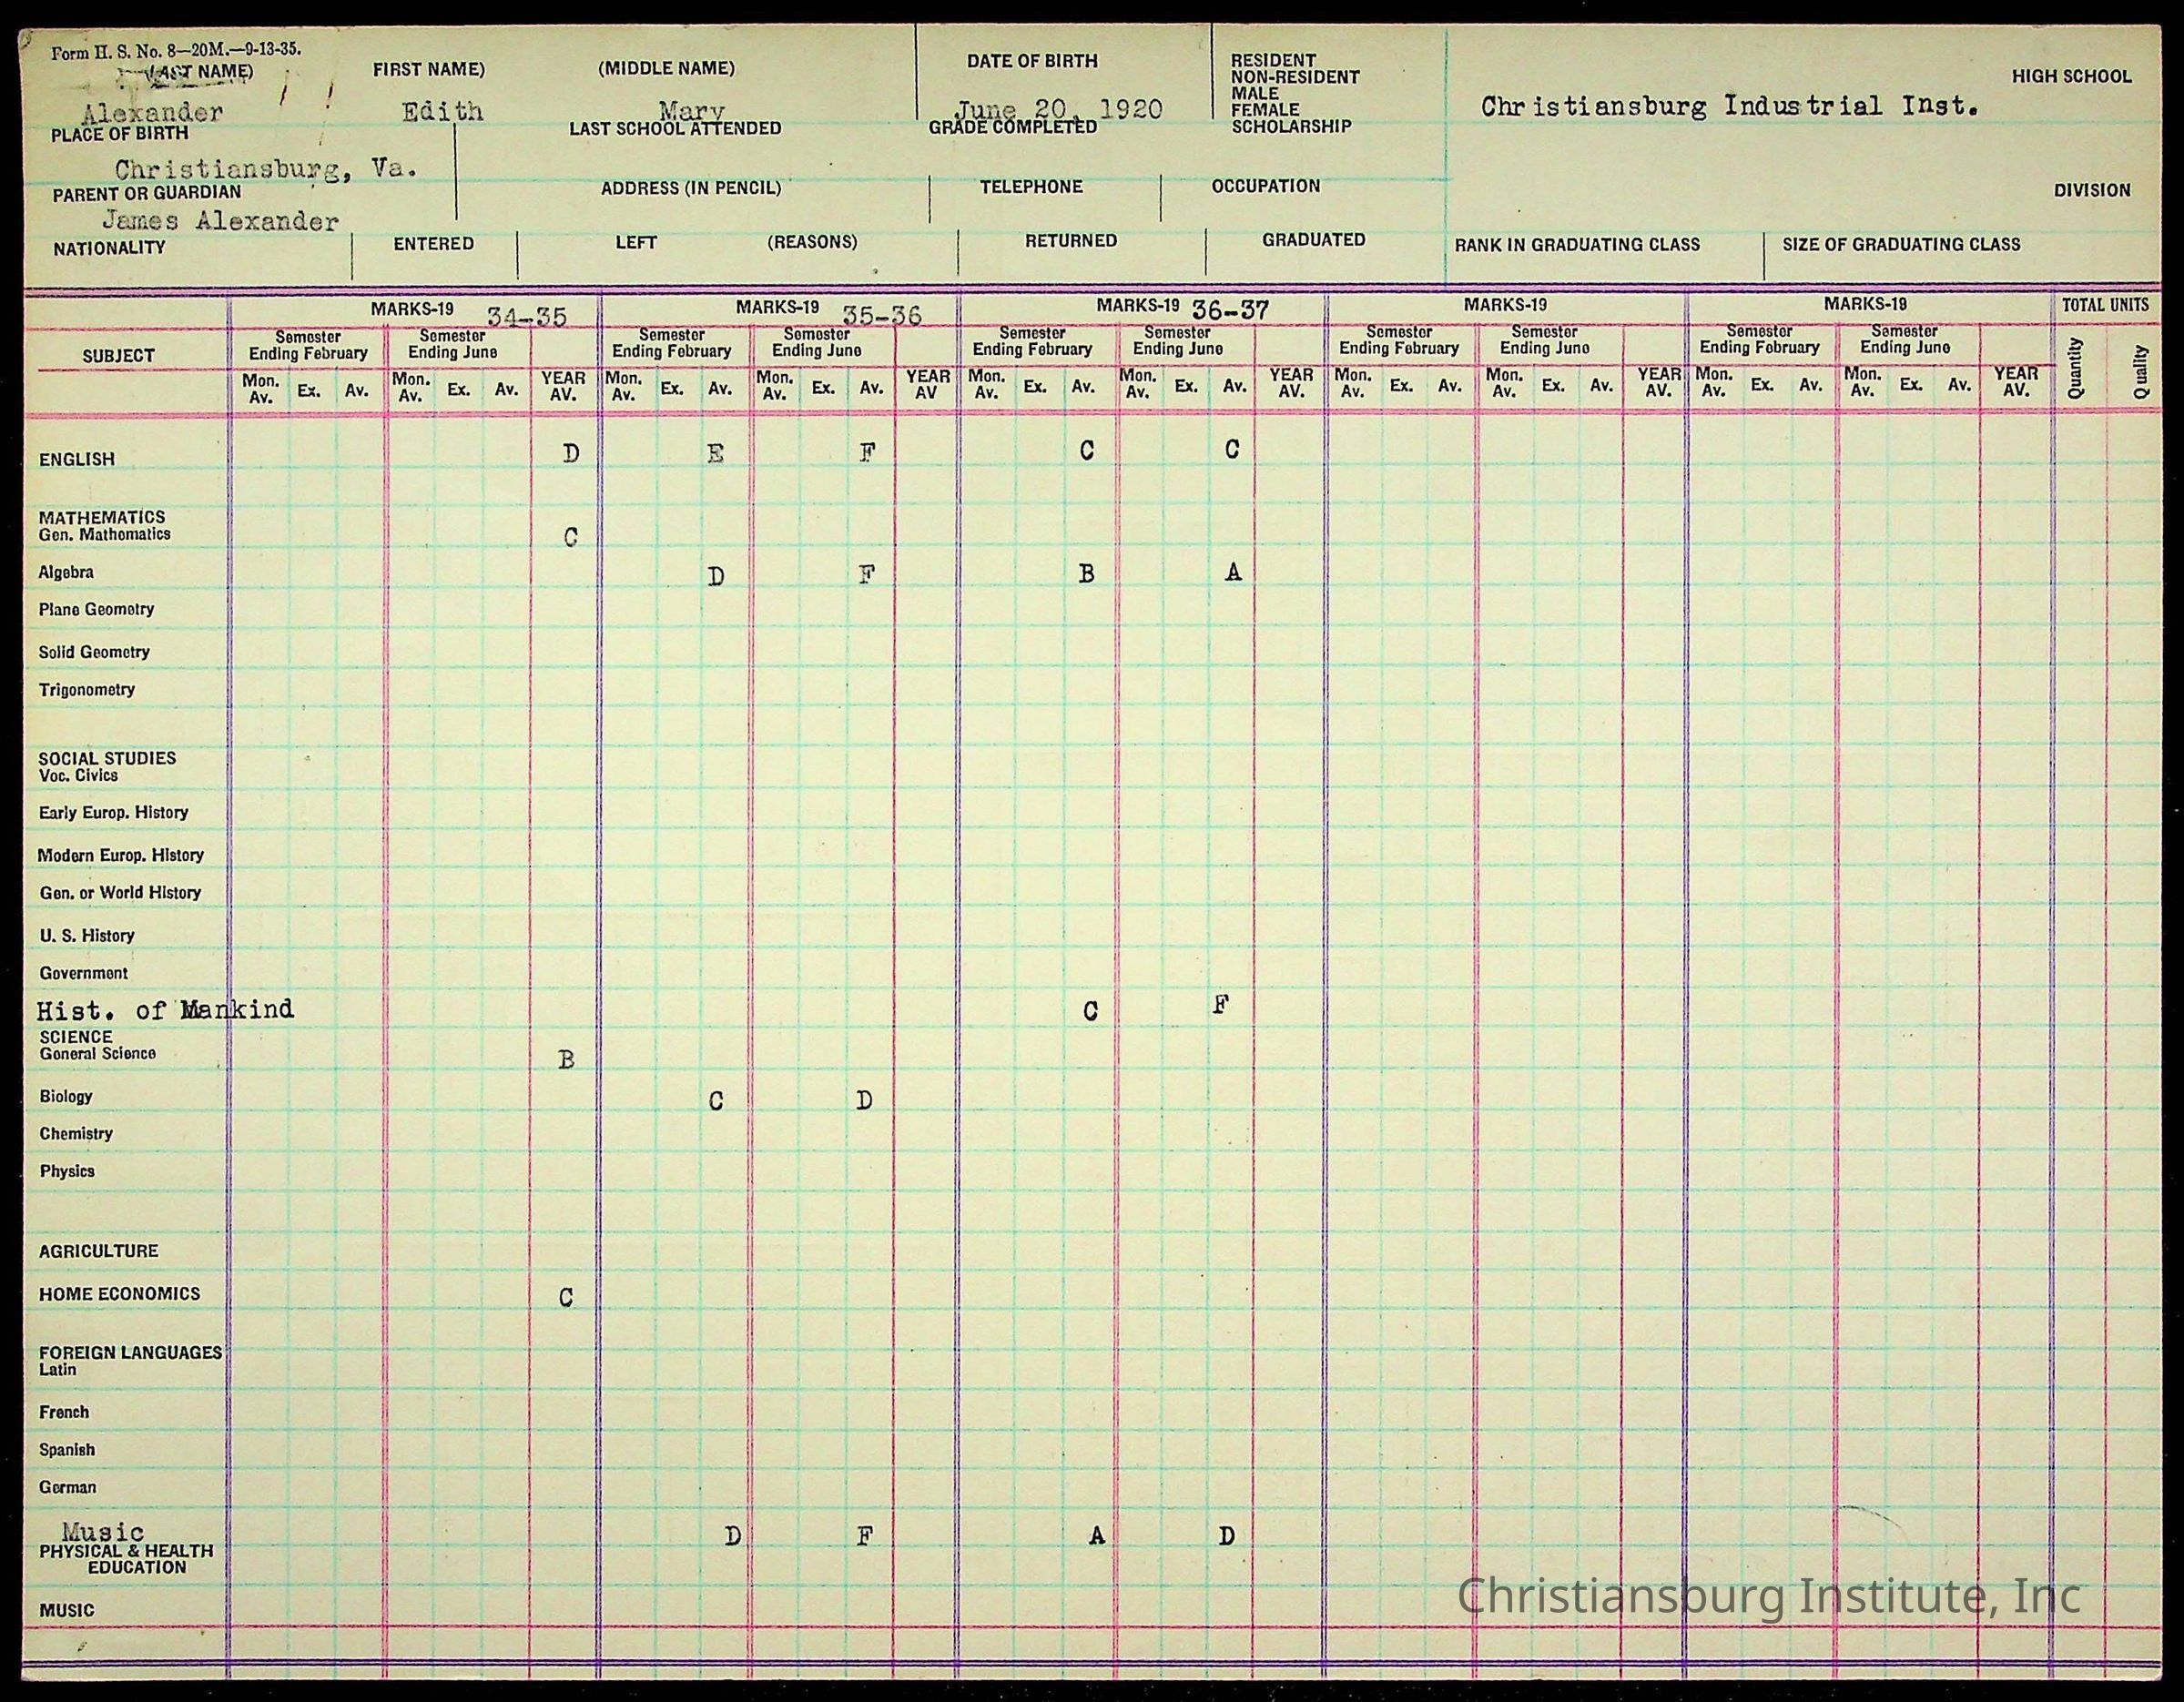The width and height of the screenshot is (2184, 1702).
Task: Click guardian name 'James Alexander'
Action: (220, 221)
